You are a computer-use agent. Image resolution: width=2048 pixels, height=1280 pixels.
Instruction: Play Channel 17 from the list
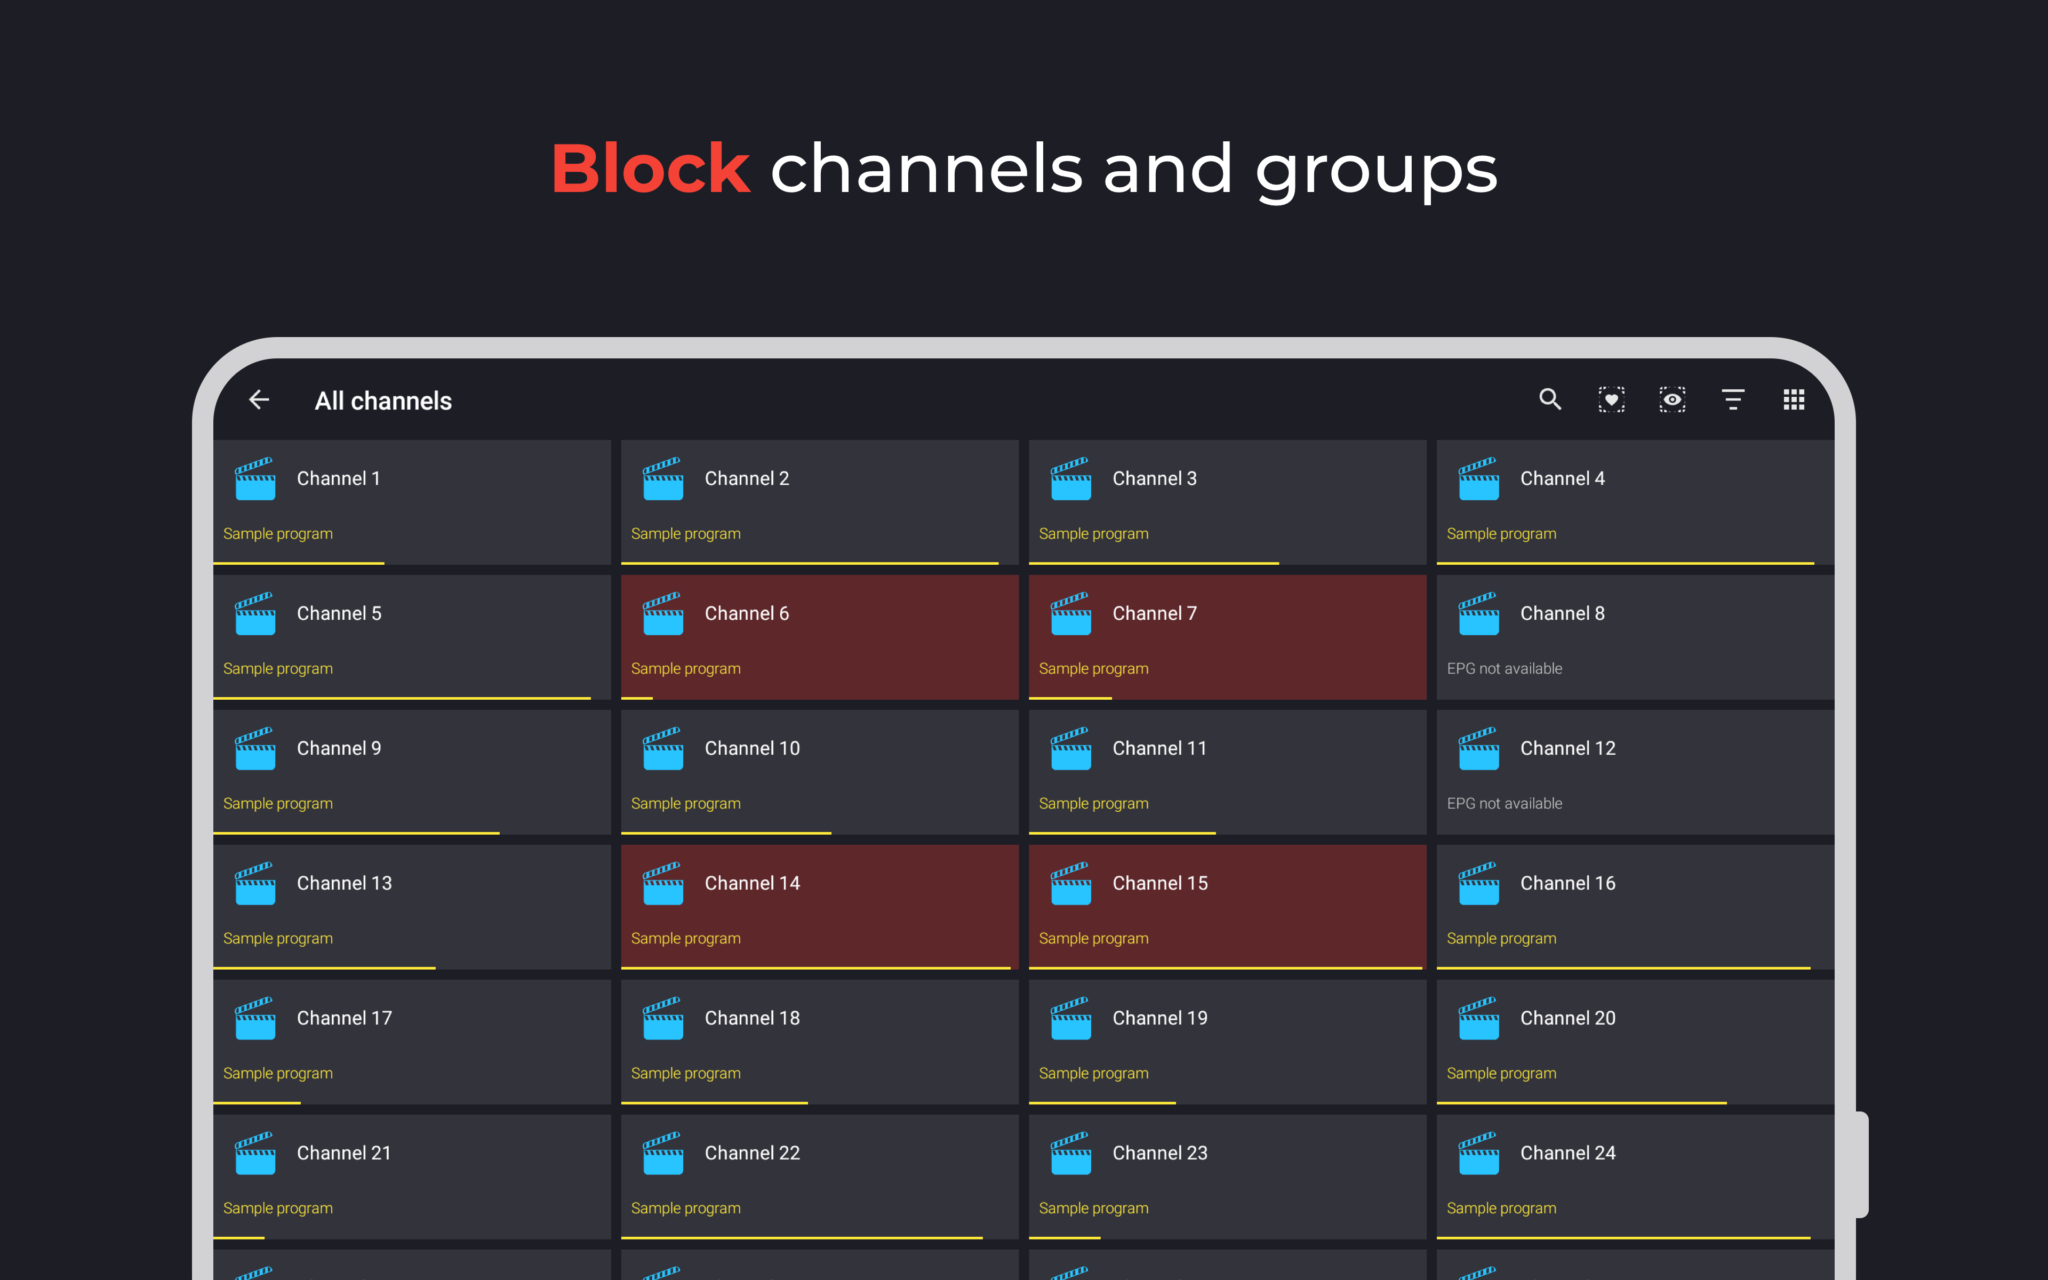tap(411, 1042)
